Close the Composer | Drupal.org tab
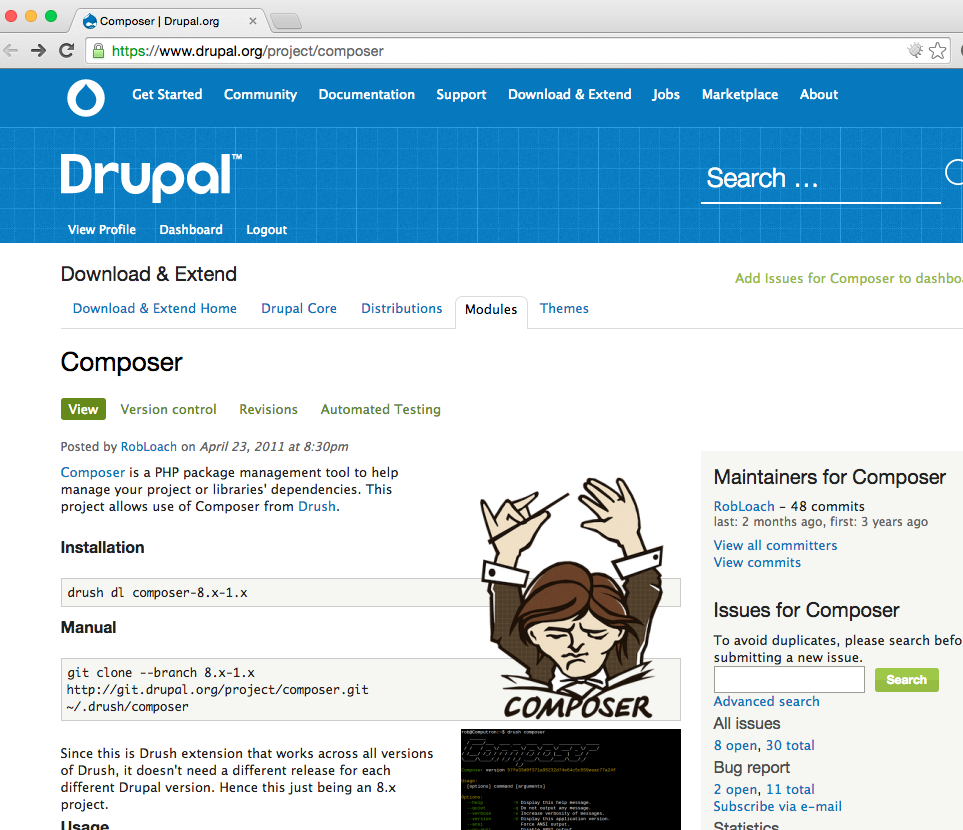 [x=252, y=21]
